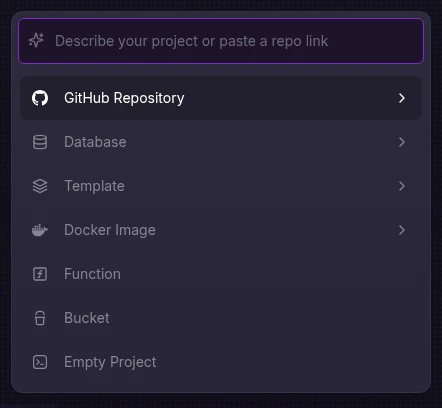Viewport: 442px width, 408px height.
Task: Click the Bucket icon
Action: [40, 318]
